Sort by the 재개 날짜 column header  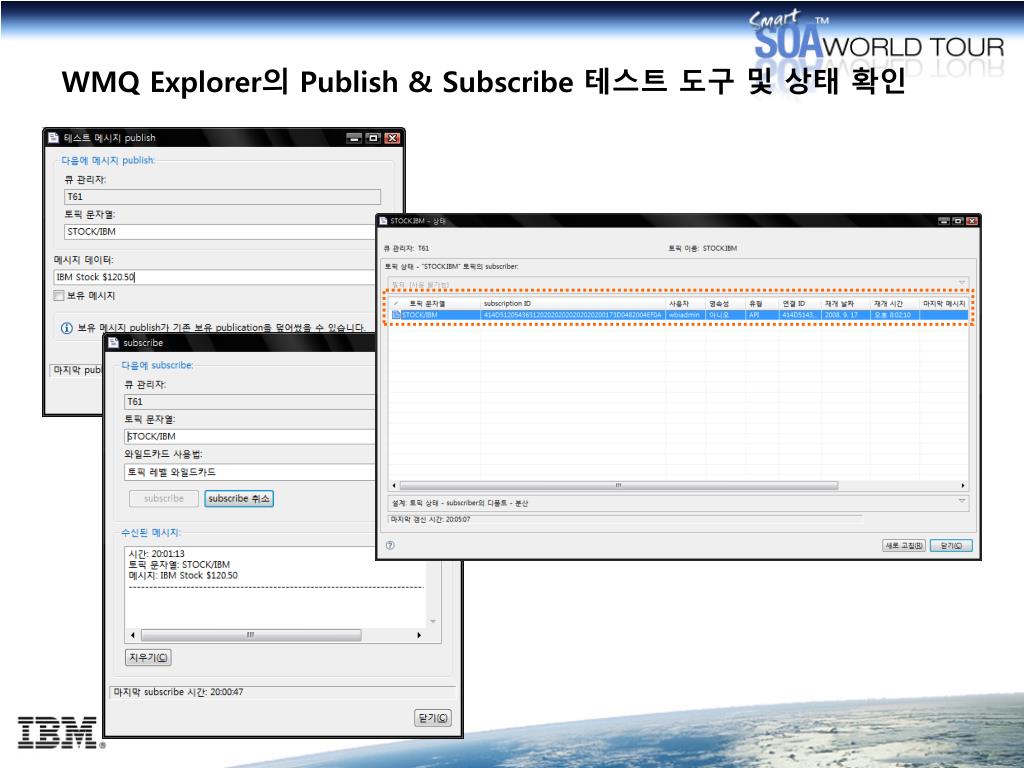tap(839, 304)
